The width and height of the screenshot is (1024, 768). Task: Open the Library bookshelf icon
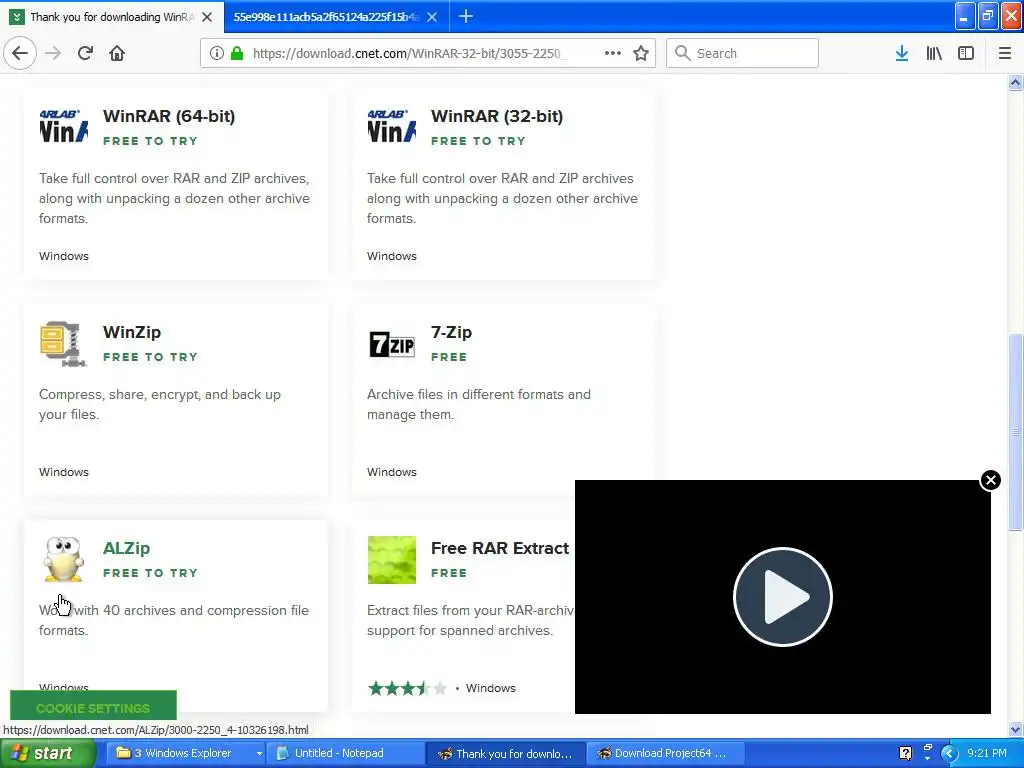tap(934, 53)
